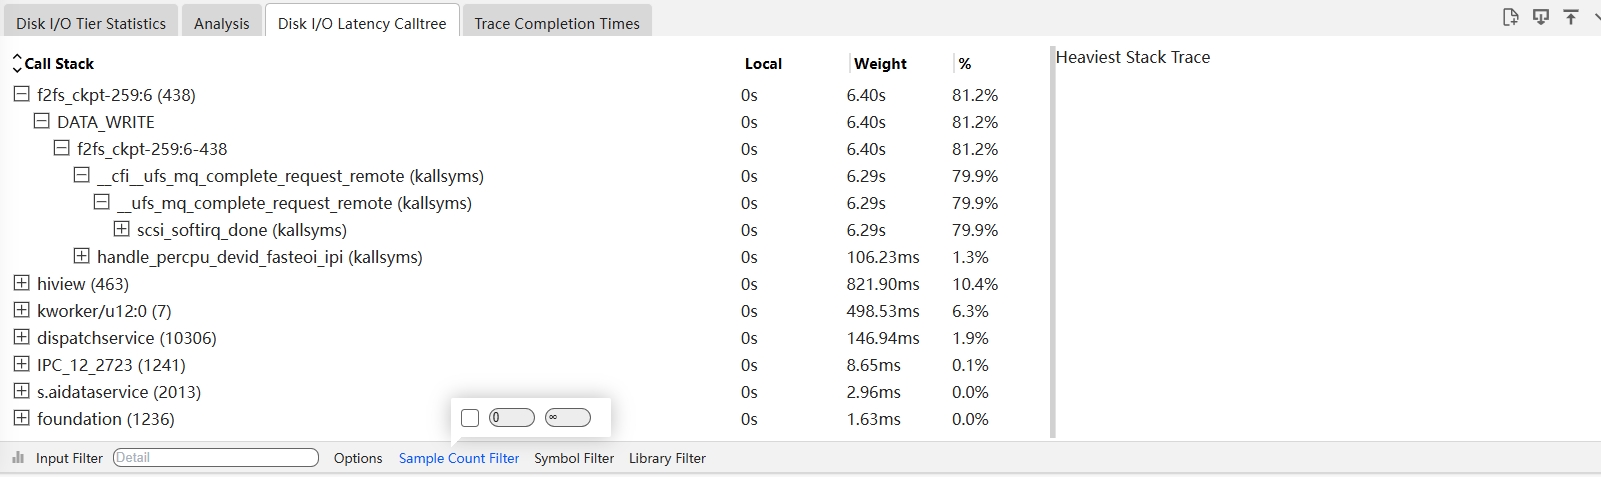The width and height of the screenshot is (1601, 477).
Task: Open the Symbol Filter
Action: [x=574, y=458]
